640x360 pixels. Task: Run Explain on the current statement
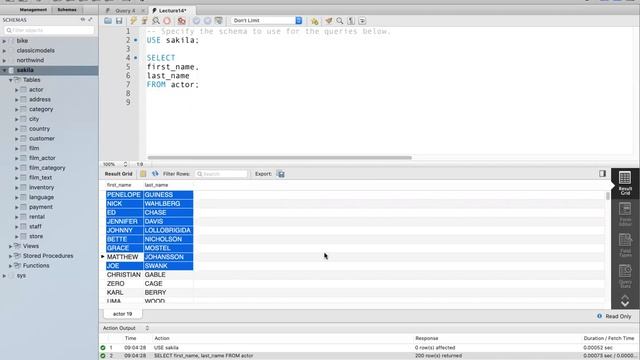pyautogui.click(x=156, y=20)
